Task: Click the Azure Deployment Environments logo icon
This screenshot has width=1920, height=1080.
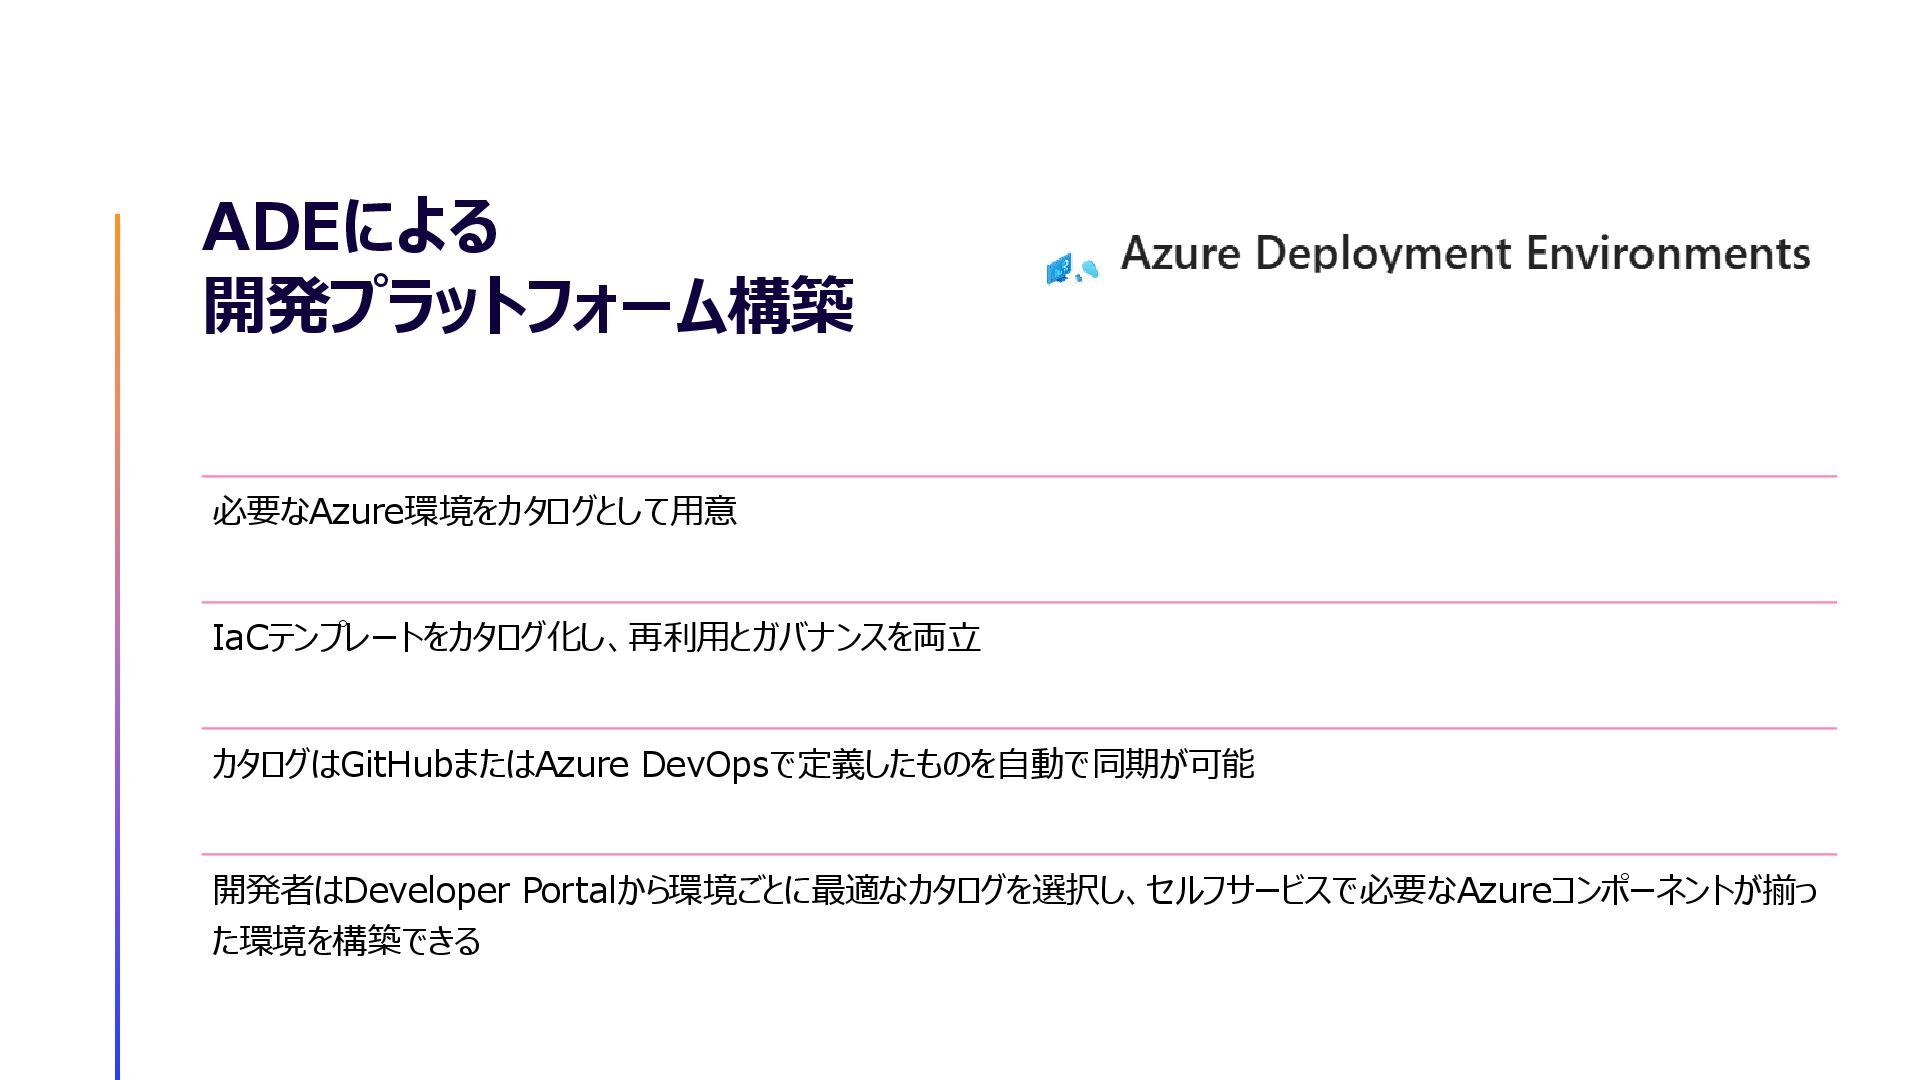Action: coord(1072,268)
